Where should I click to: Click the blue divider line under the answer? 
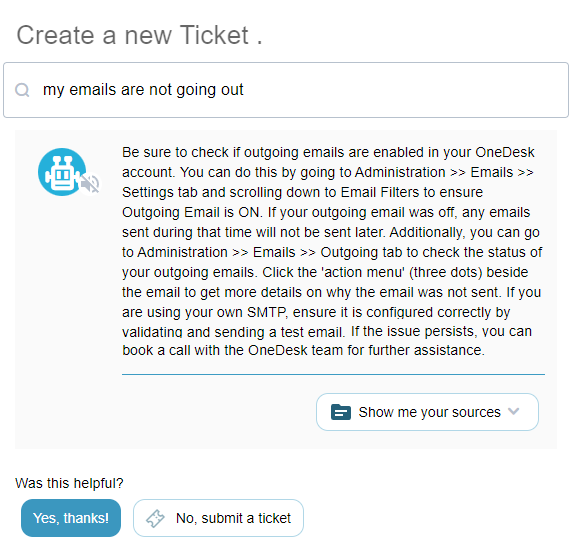pyautogui.click(x=333, y=374)
